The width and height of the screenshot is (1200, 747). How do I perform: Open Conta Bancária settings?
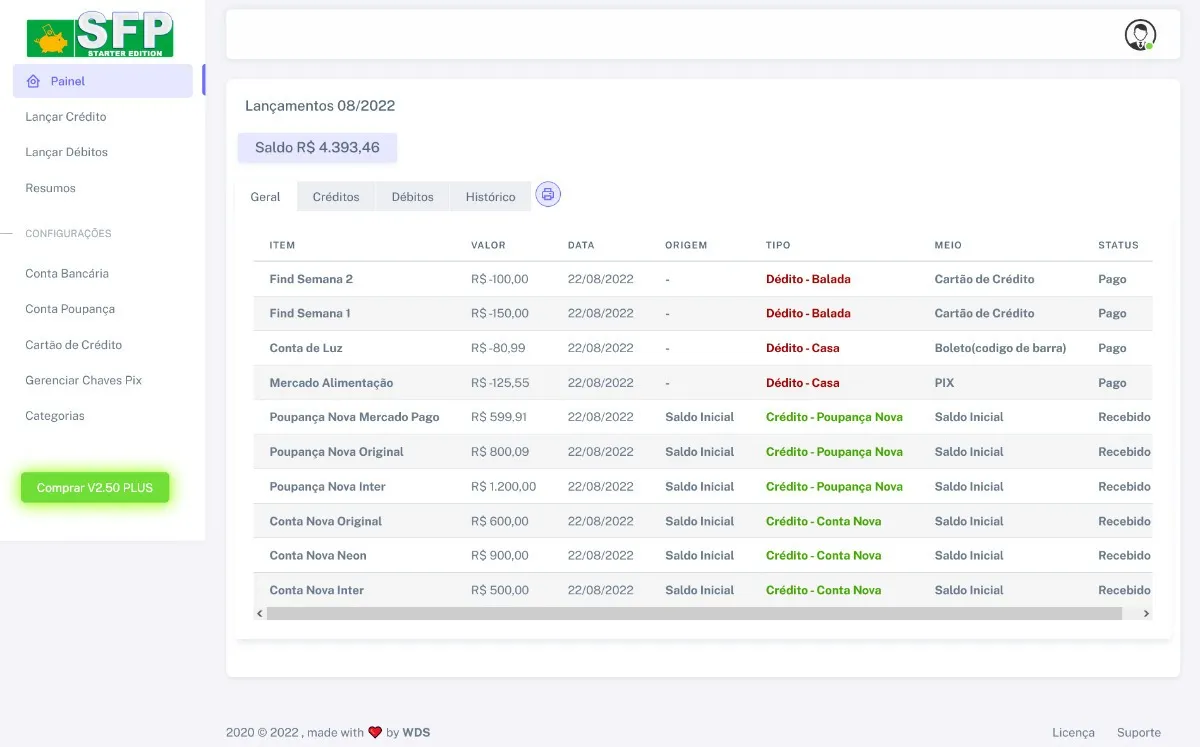coord(67,273)
